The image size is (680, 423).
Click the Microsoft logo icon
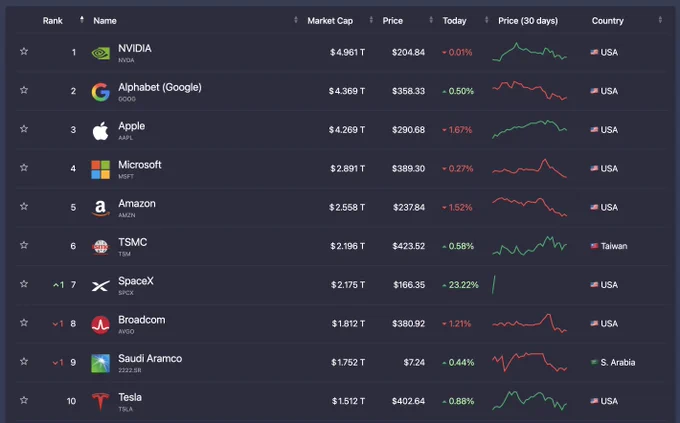[101, 170]
